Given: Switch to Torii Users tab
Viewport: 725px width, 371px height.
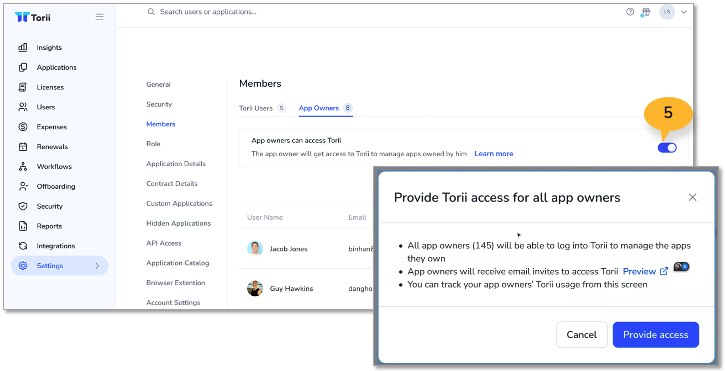Looking at the screenshot, I should (262, 108).
